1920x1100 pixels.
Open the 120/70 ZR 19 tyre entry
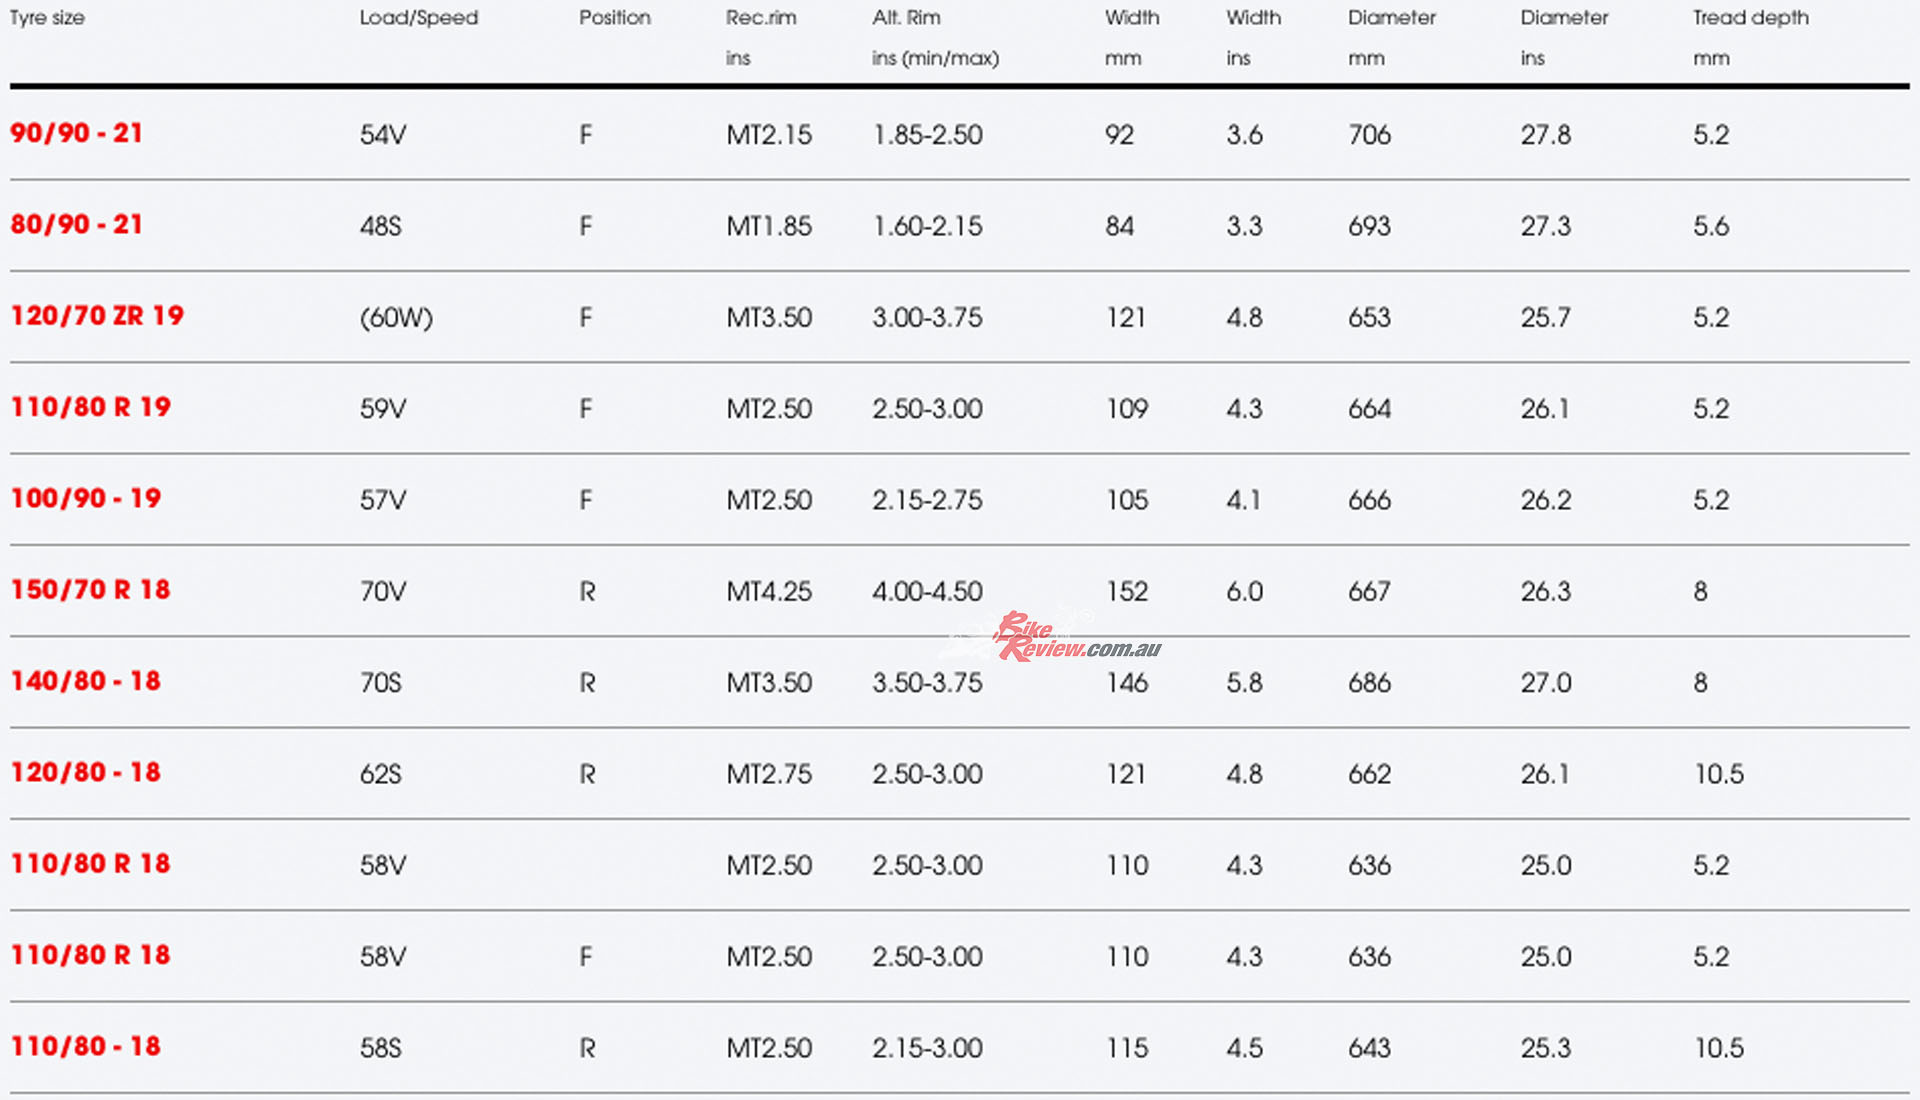[97, 316]
